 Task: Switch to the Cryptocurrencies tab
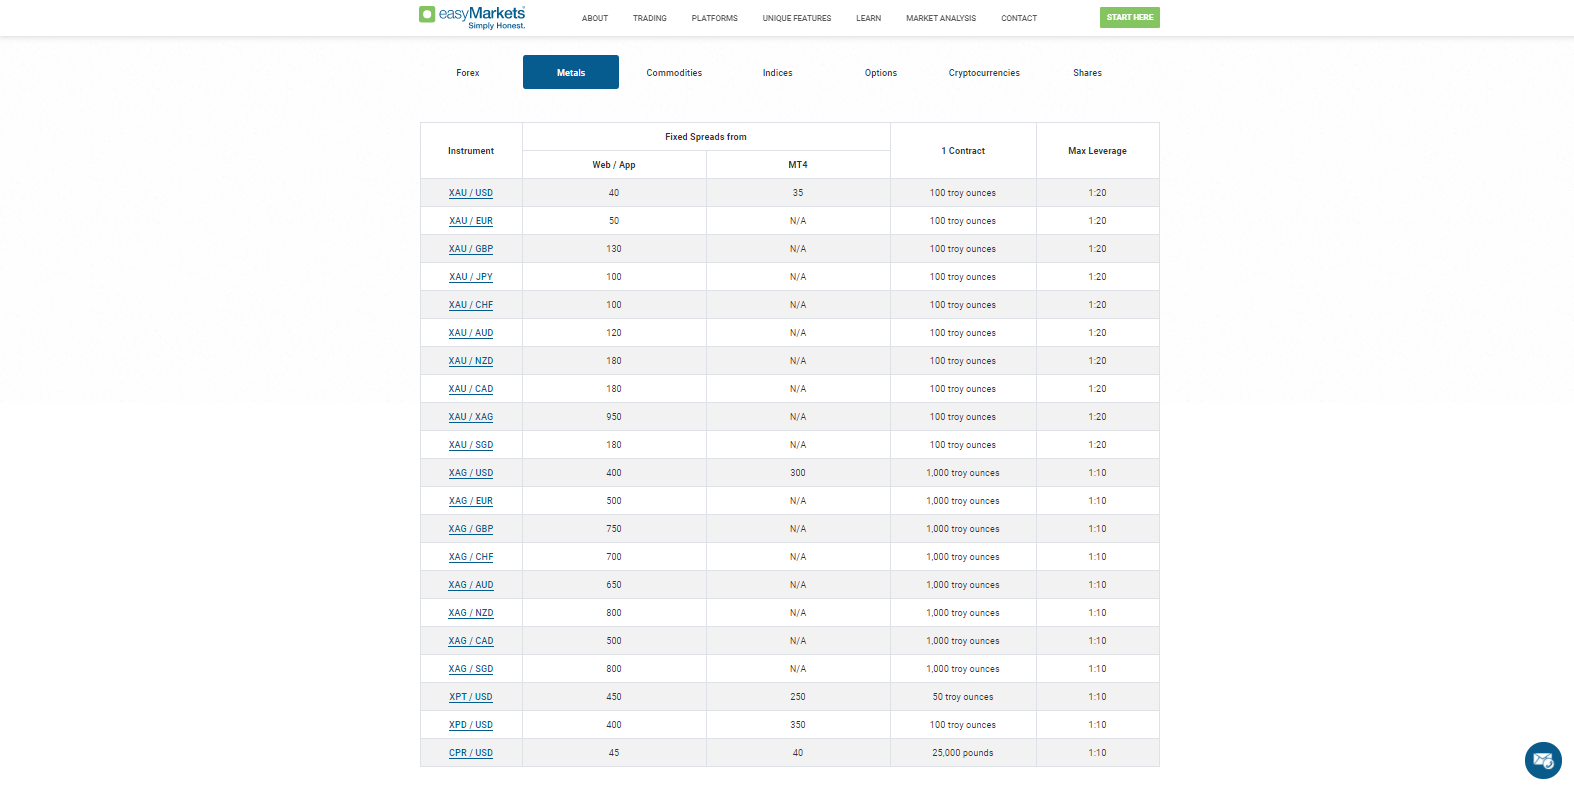(x=984, y=73)
